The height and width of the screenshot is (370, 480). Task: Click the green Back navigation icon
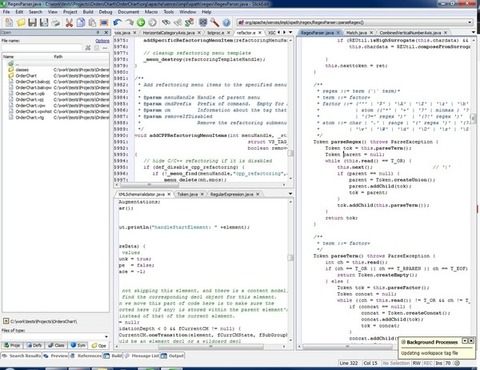141,22
